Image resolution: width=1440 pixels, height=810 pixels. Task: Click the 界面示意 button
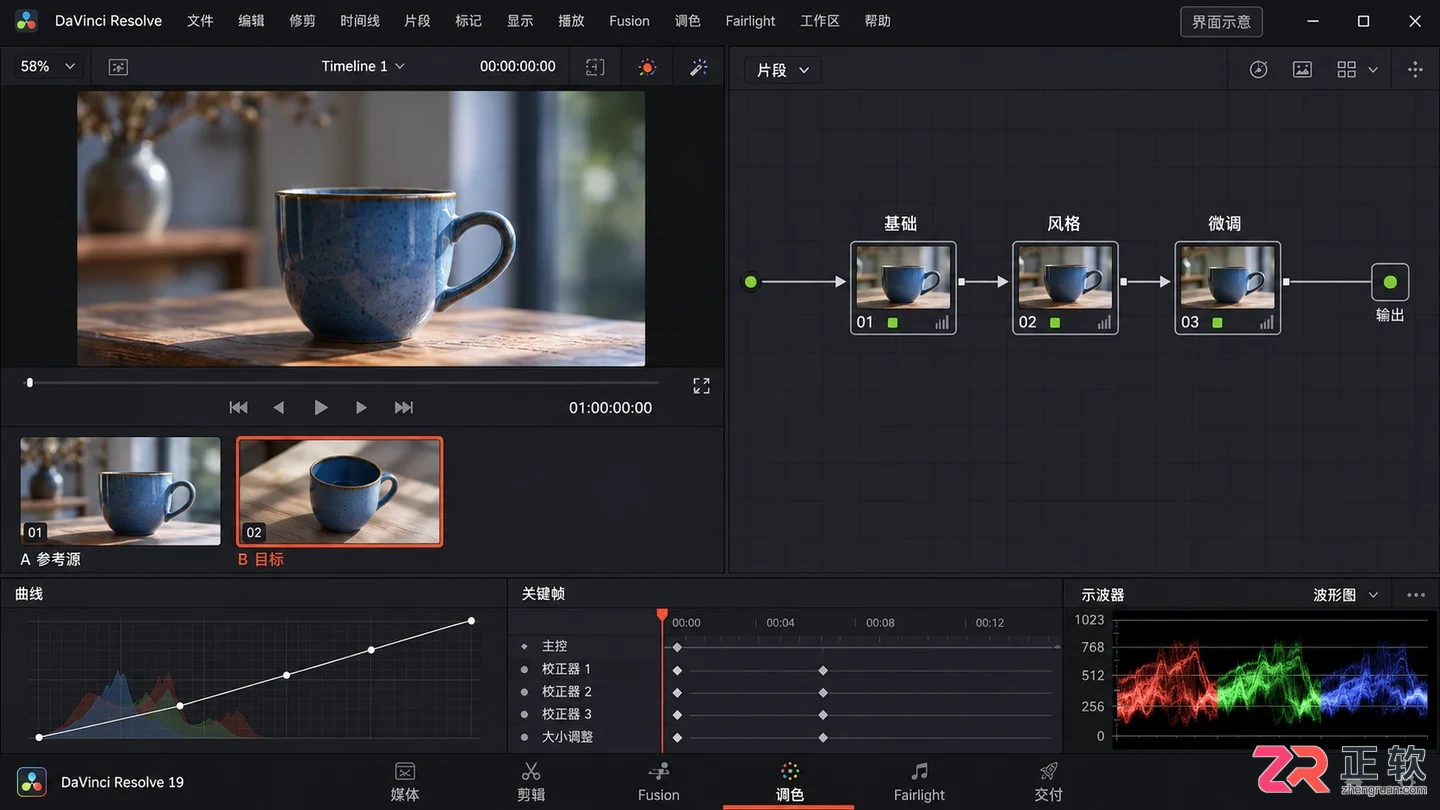point(1221,22)
